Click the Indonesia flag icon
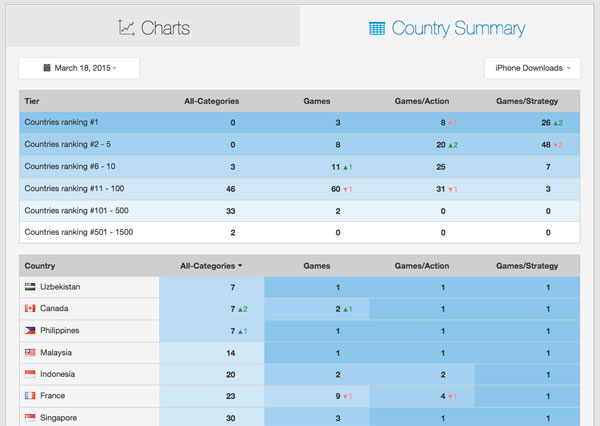This screenshot has height=426, width=600. (x=30, y=374)
